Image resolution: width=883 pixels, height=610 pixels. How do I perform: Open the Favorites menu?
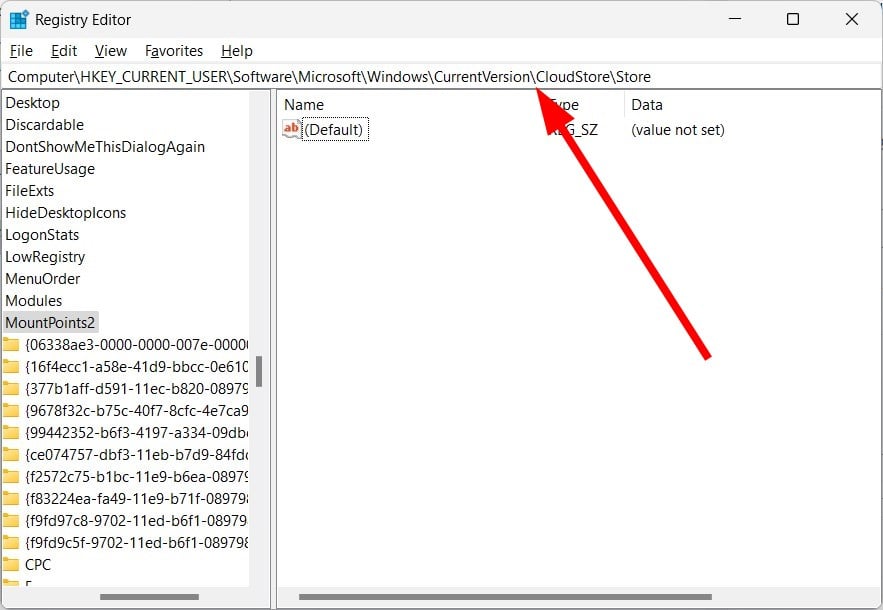point(174,51)
